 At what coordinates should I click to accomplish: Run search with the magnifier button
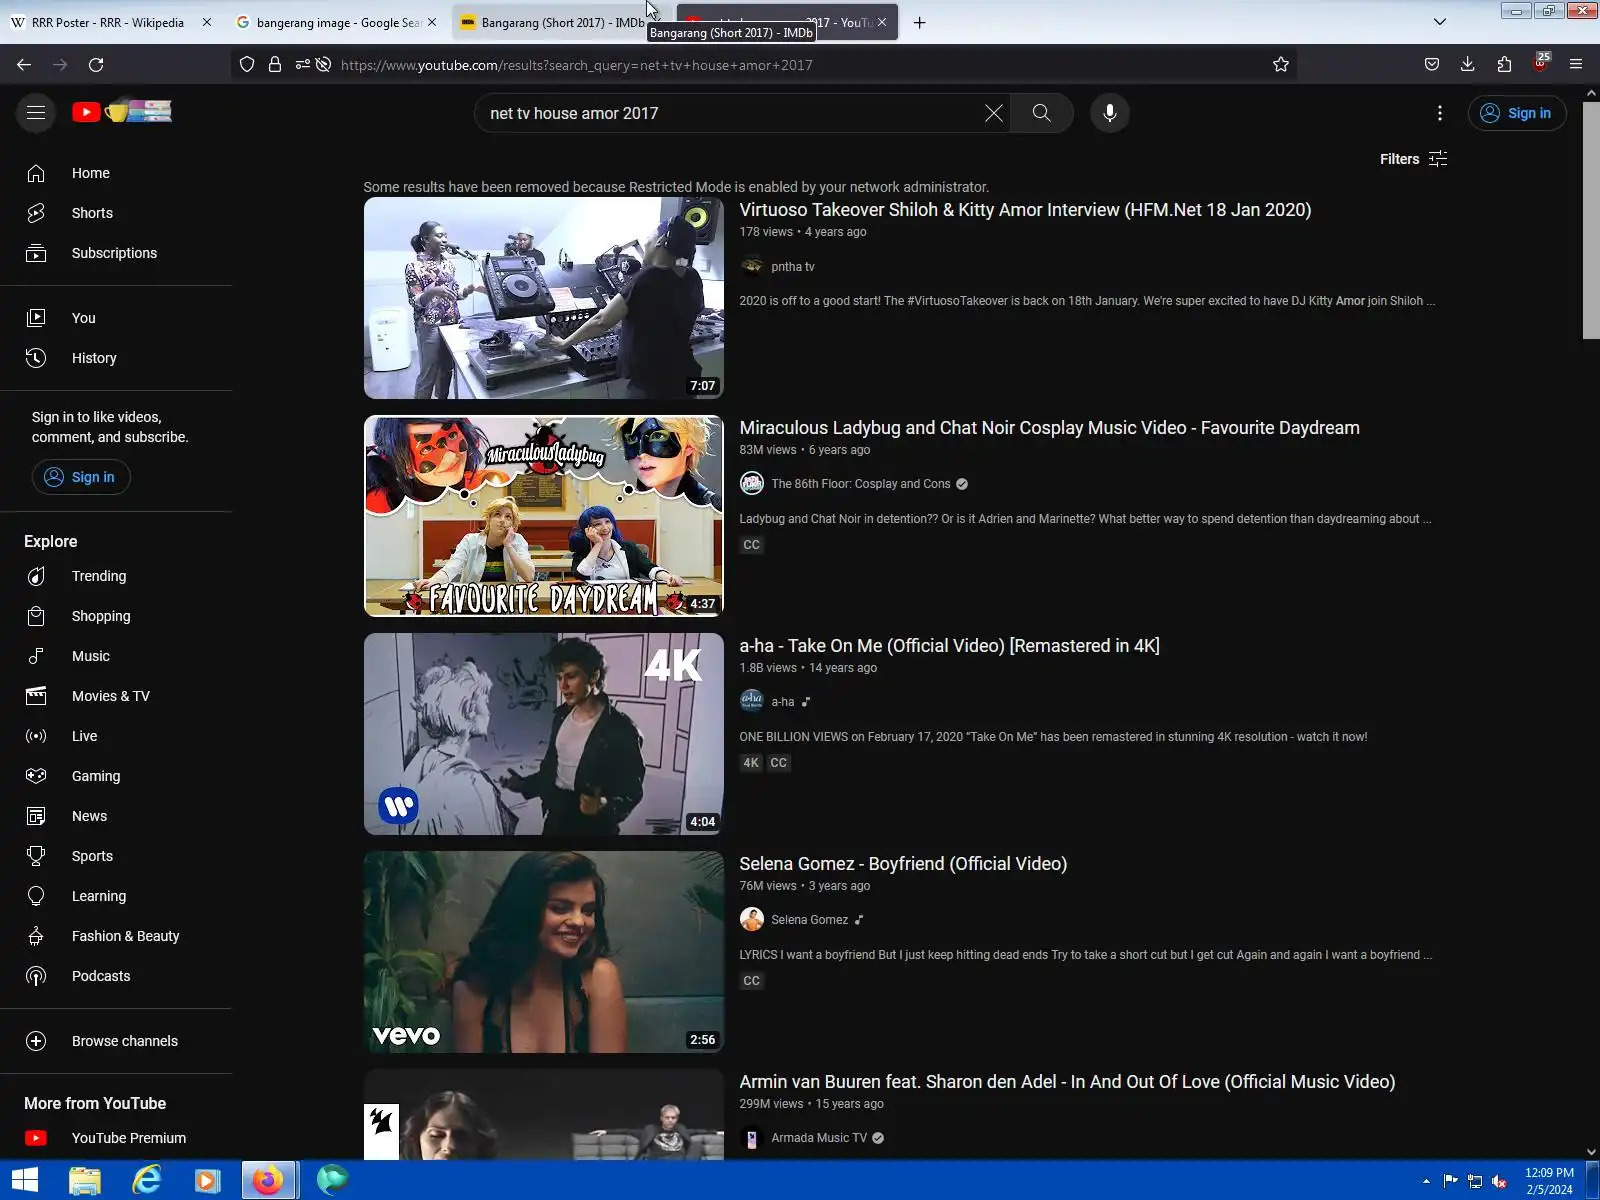coord(1041,113)
